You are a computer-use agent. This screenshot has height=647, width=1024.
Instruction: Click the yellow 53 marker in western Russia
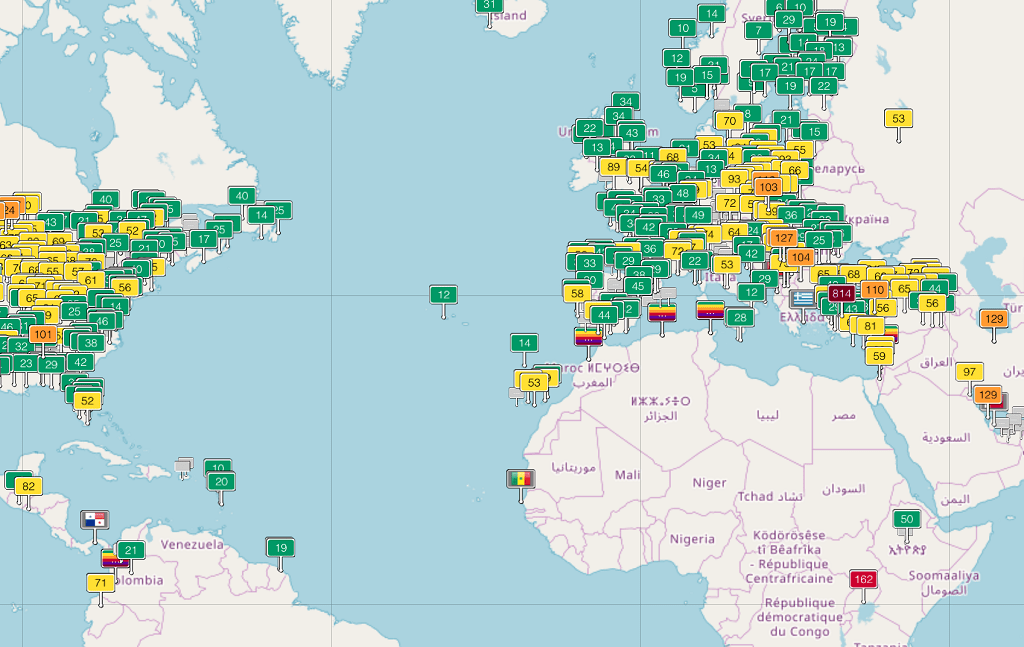897,119
